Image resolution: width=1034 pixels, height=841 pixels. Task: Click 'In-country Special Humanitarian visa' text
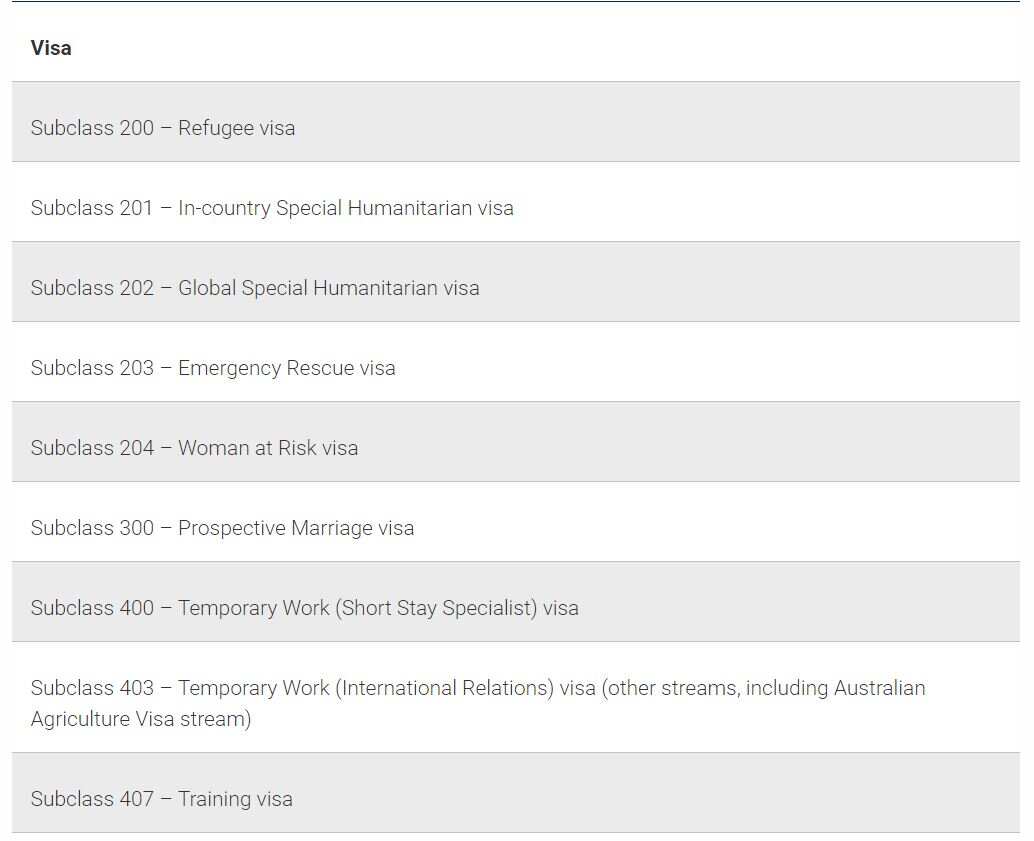(346, 208)
